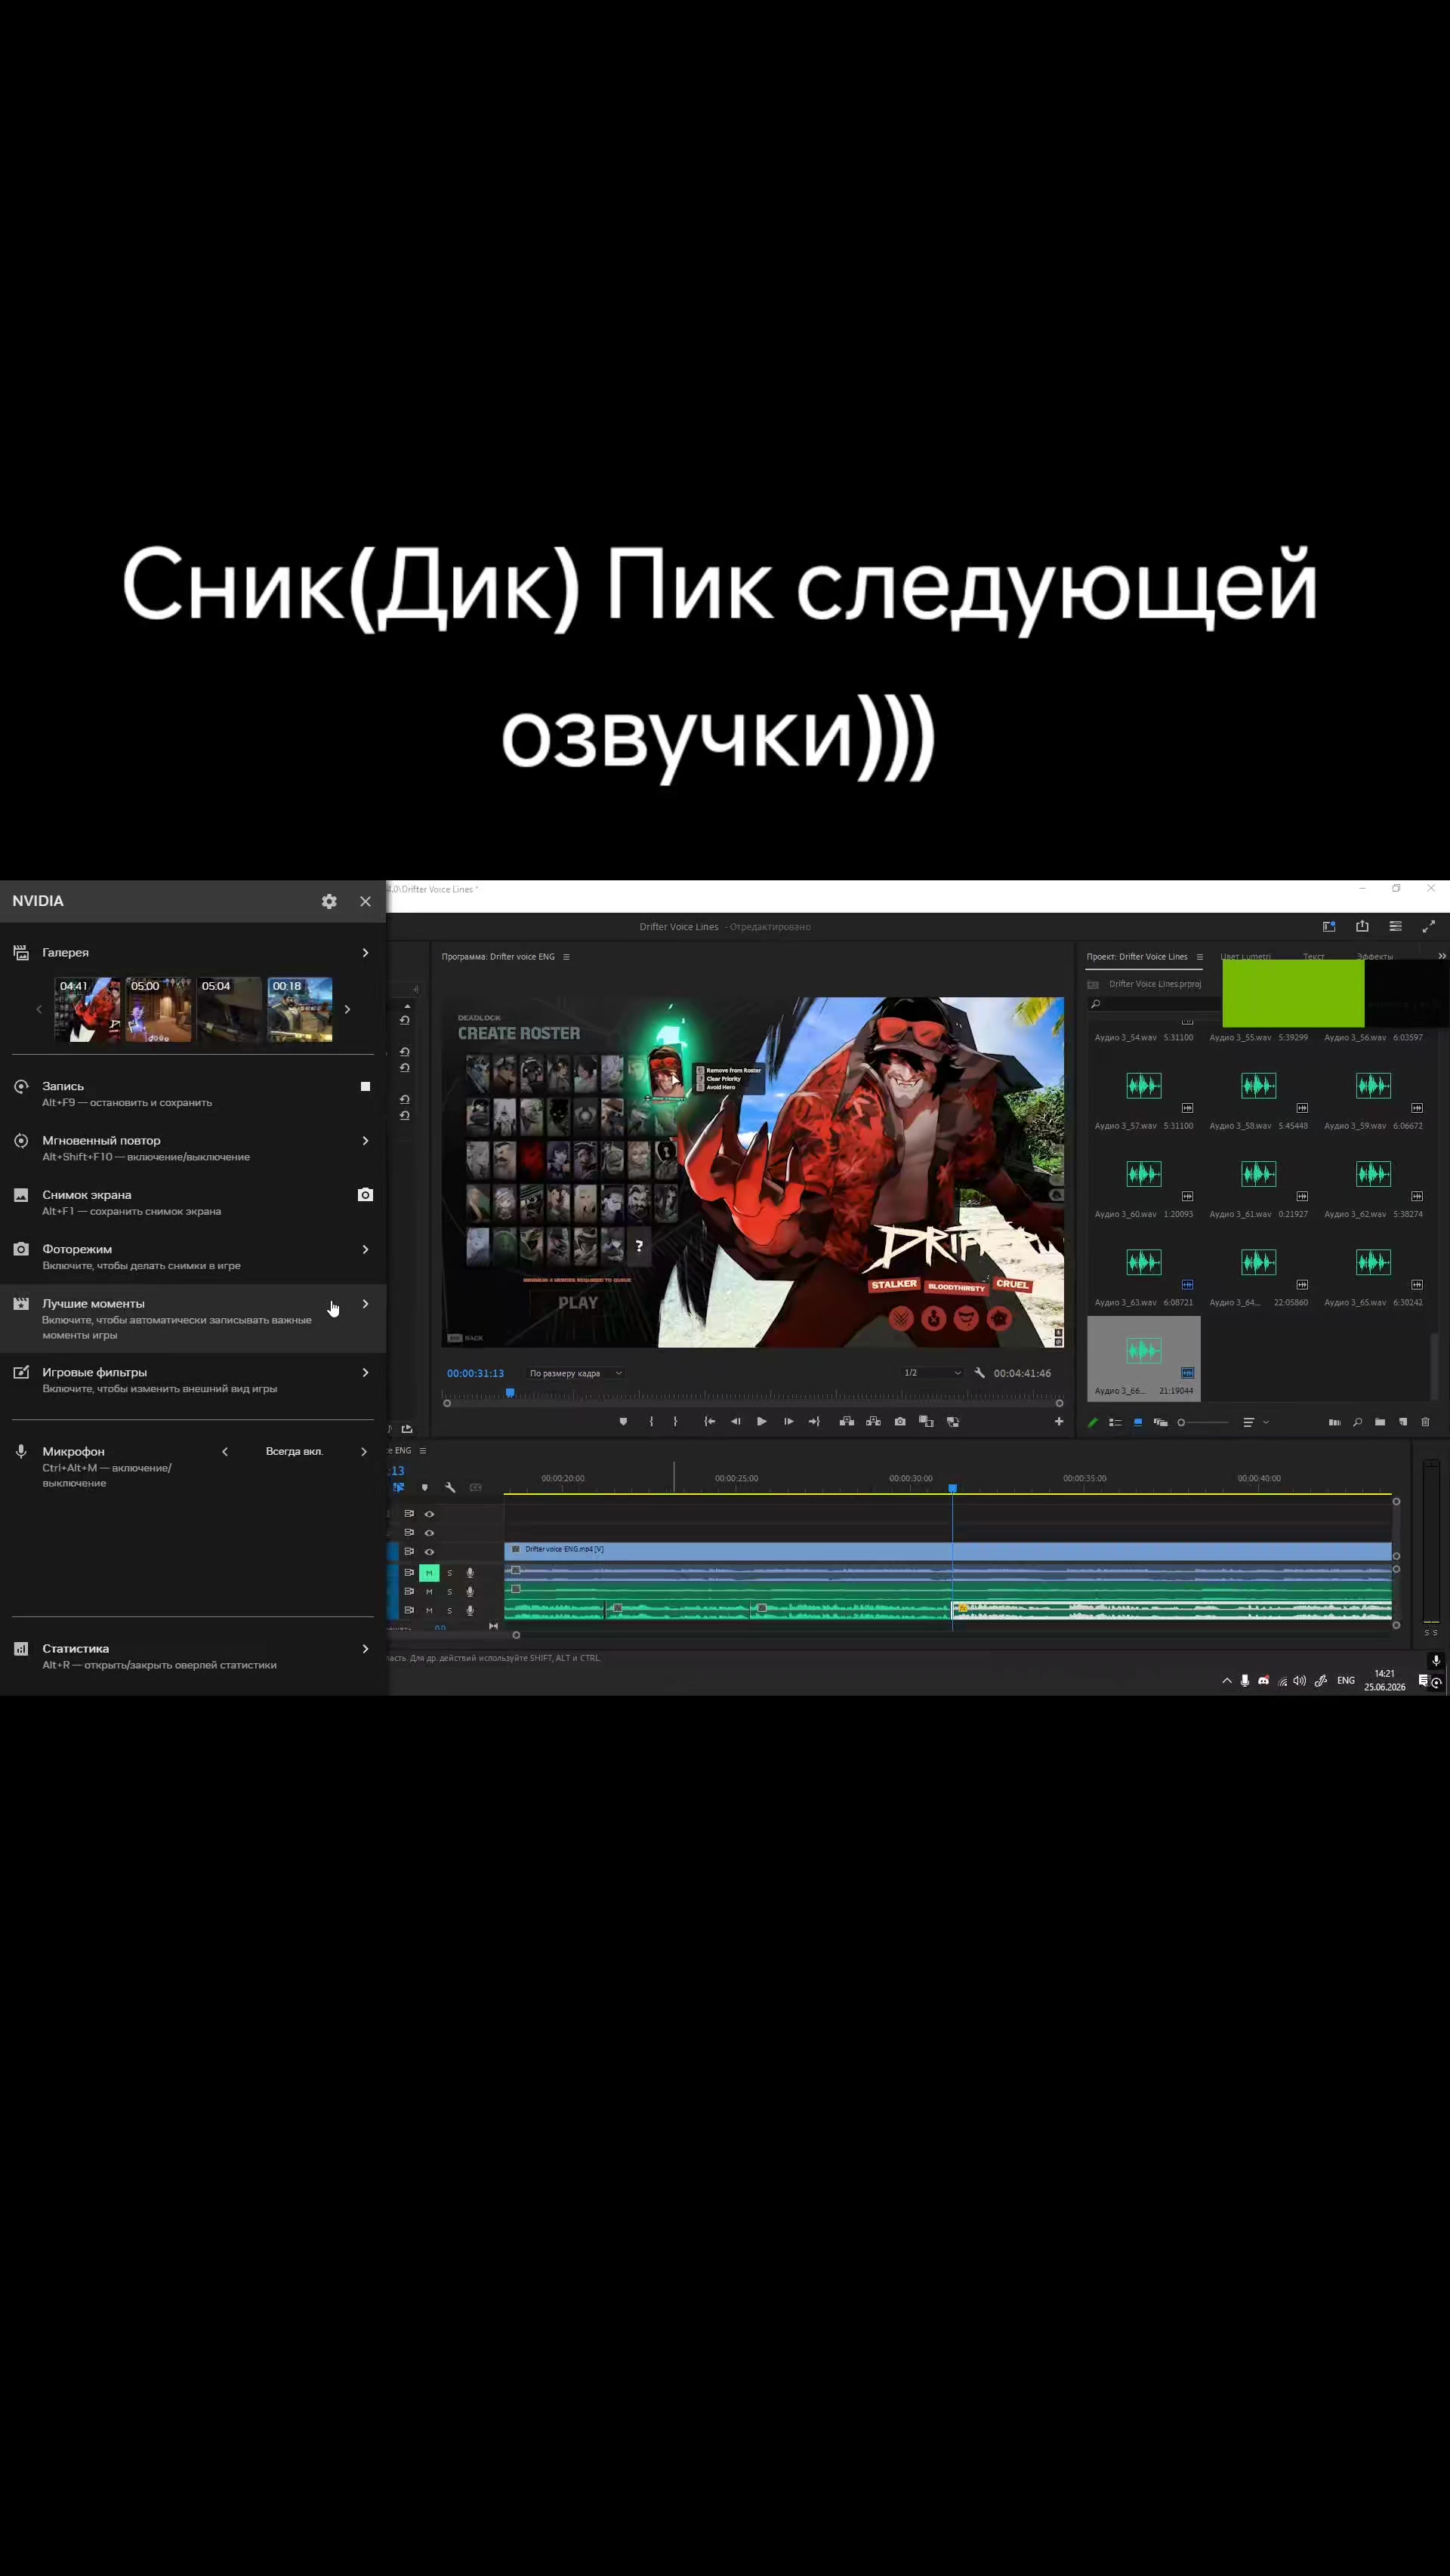The height and width of the screenshot is (2576, 1450).
Task: Open timeline sequence hamburger menu
Action: click(423, 1450)
